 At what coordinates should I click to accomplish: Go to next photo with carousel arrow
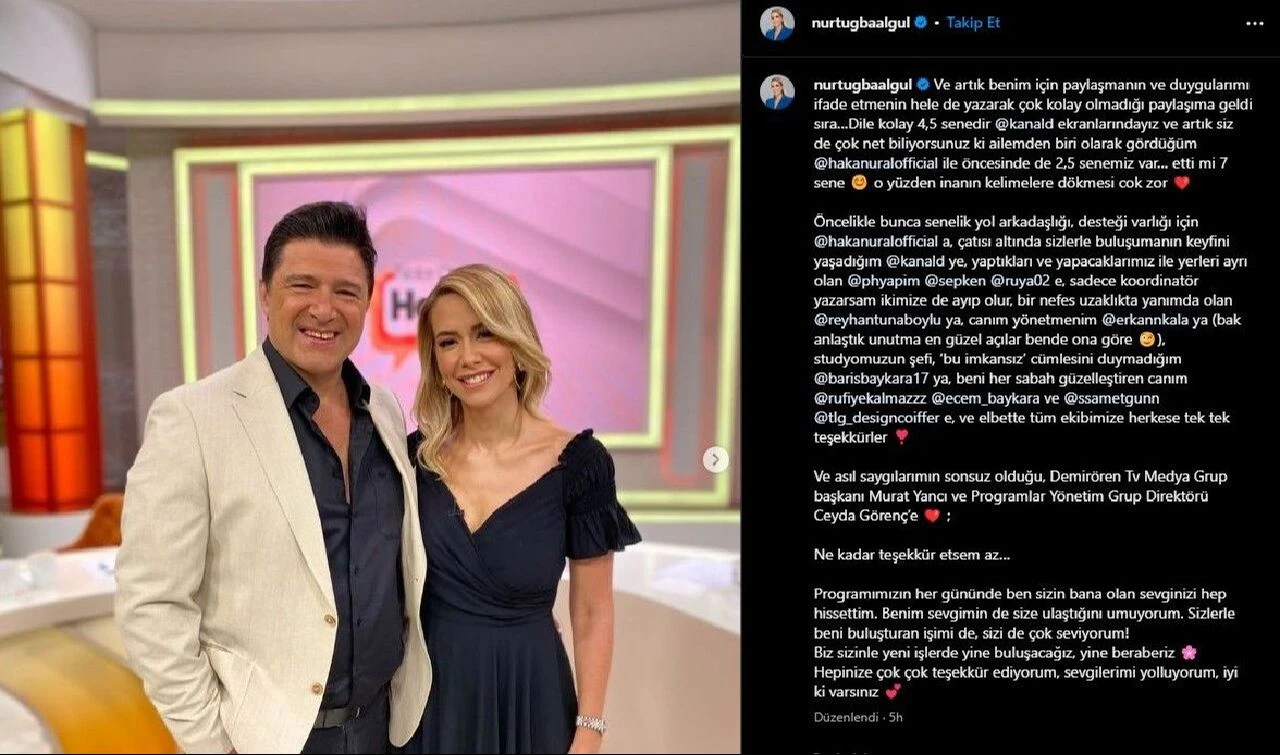[715, 459]
